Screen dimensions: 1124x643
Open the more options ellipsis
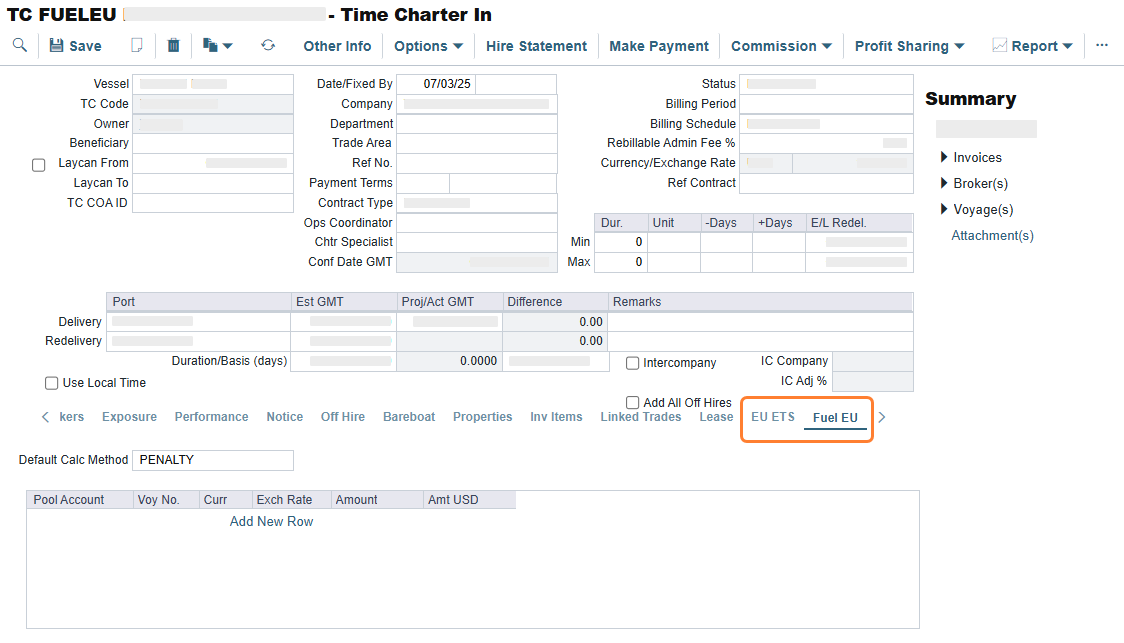(x=1102, y=46)
